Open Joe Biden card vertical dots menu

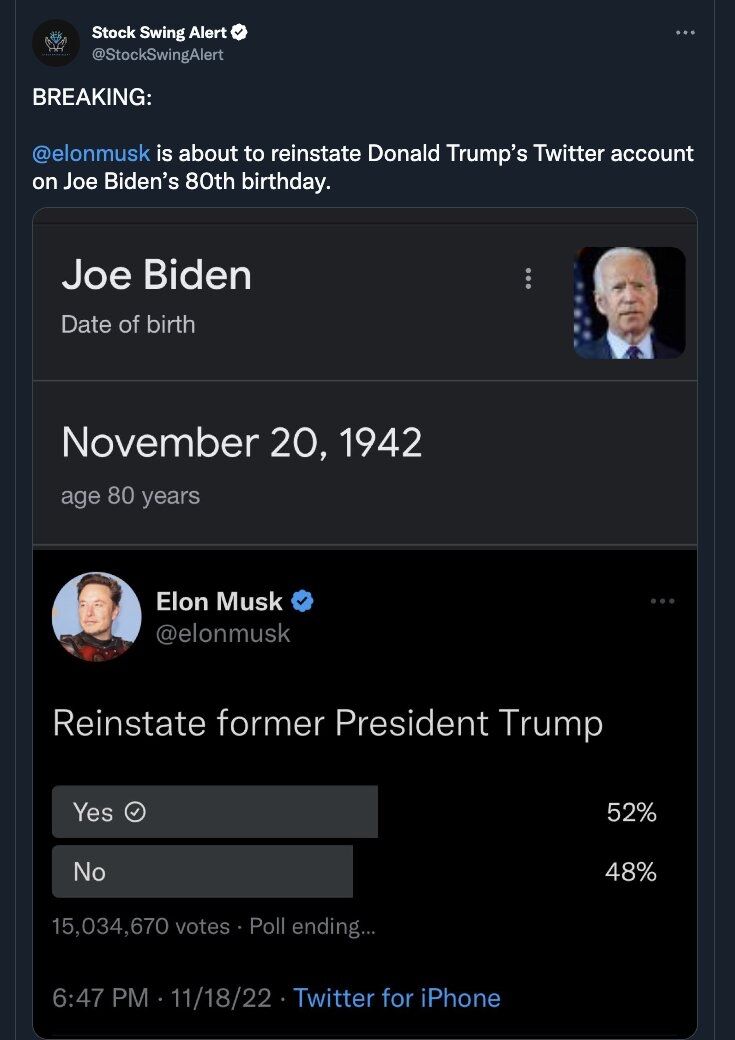point(528,279)
